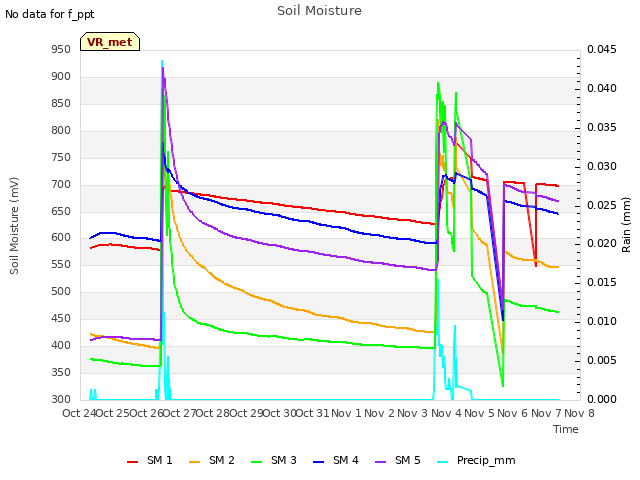Toggle SM 4 series in legend
Image resolution: width=640 pixels, height=480 pixels.
tap(336, 460)
